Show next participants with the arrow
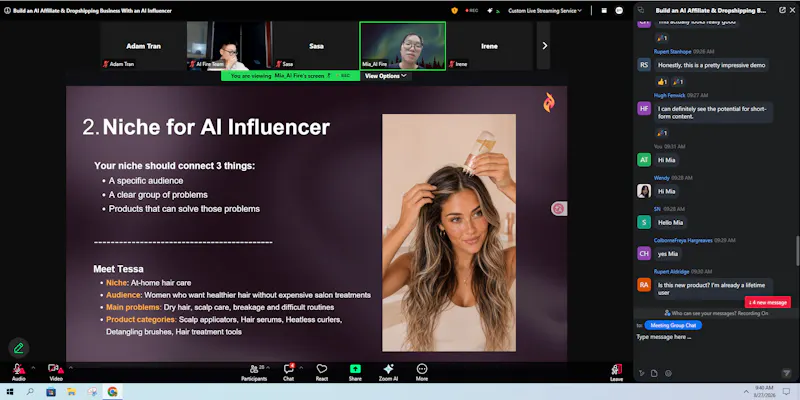This screenshot has height=400, width=800. [544, 45]
